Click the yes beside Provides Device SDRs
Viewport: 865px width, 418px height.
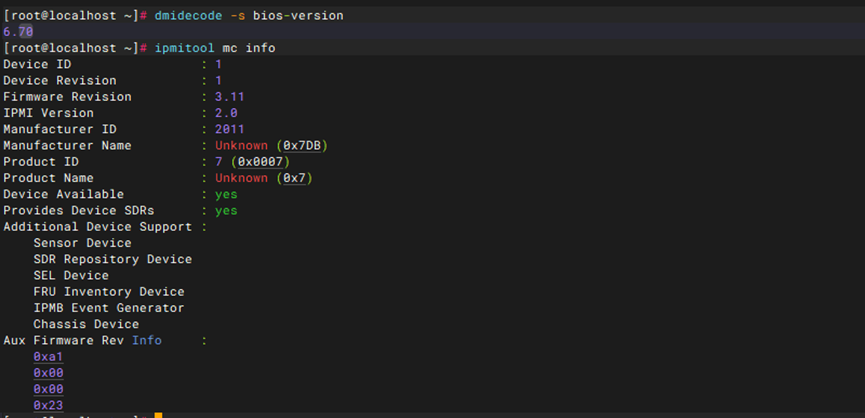[226, 211]
